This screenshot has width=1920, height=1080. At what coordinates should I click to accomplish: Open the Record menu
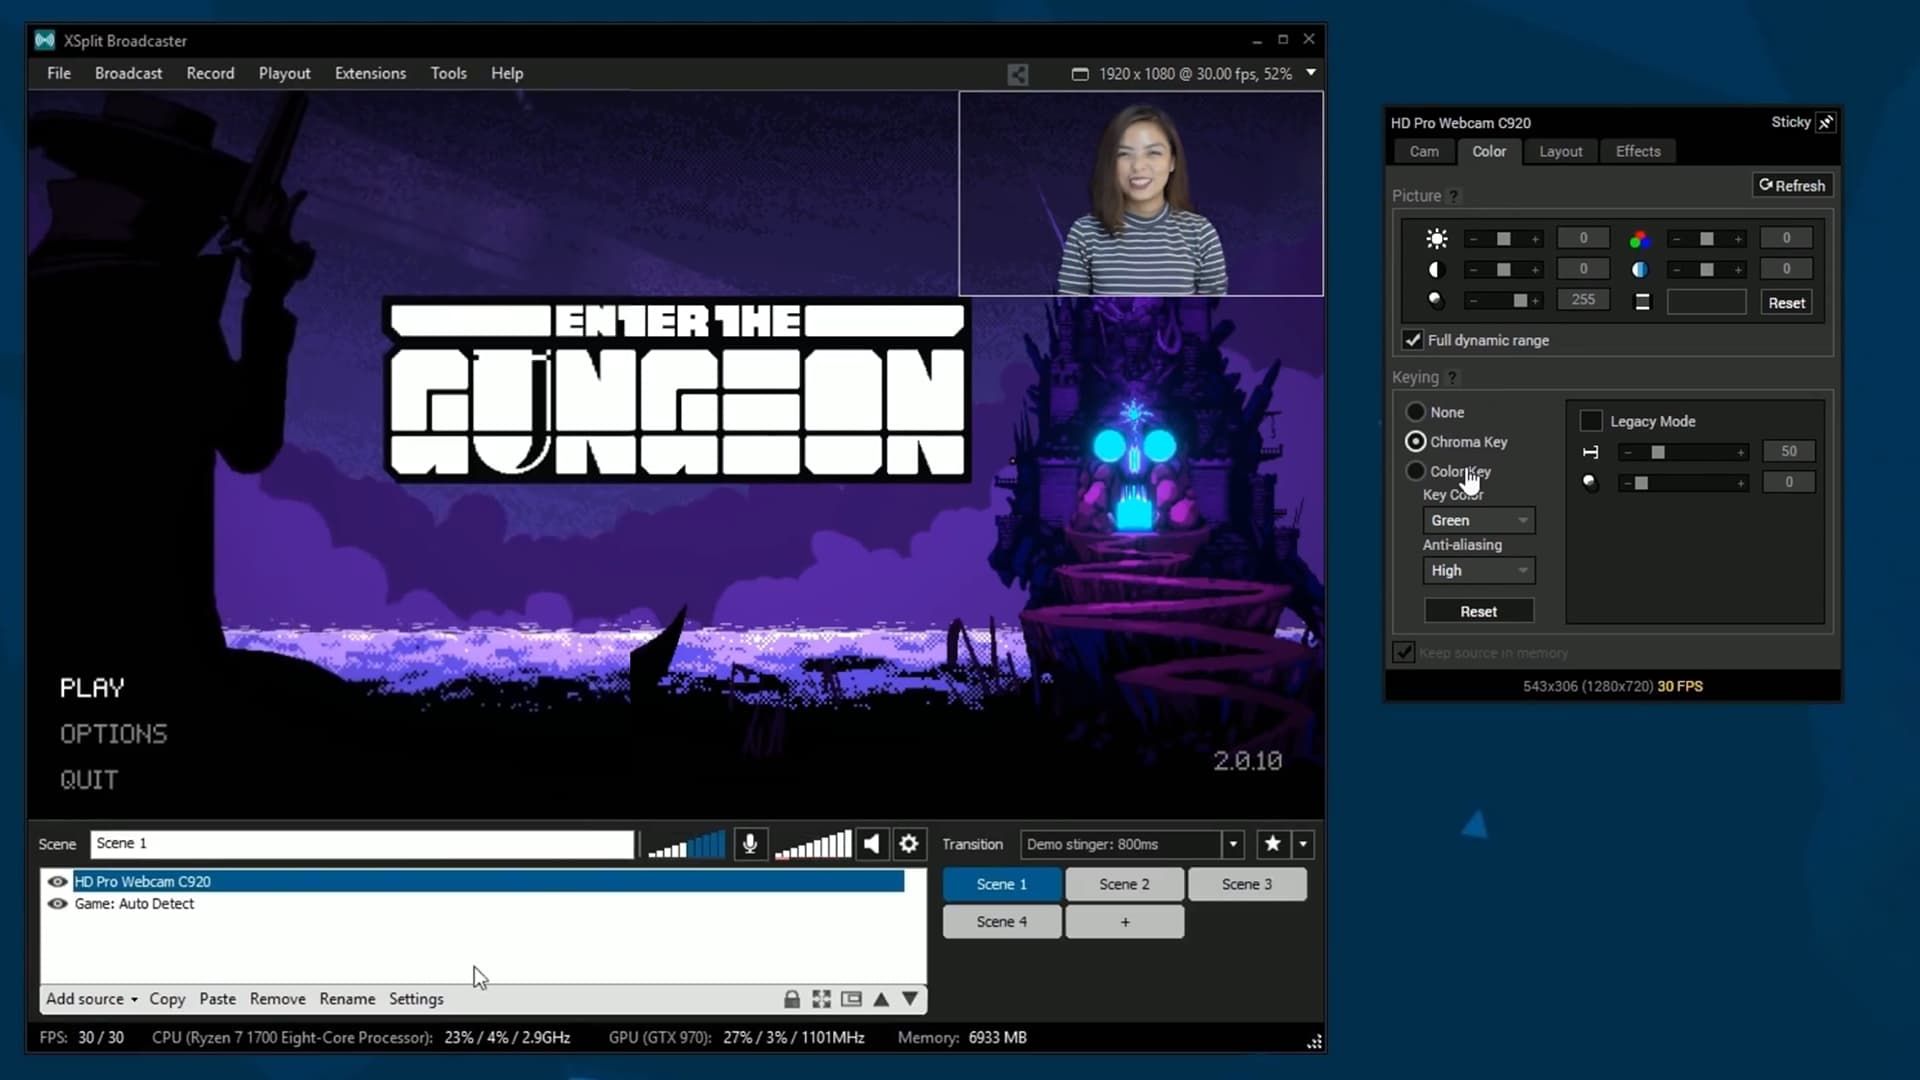(210, 73)
